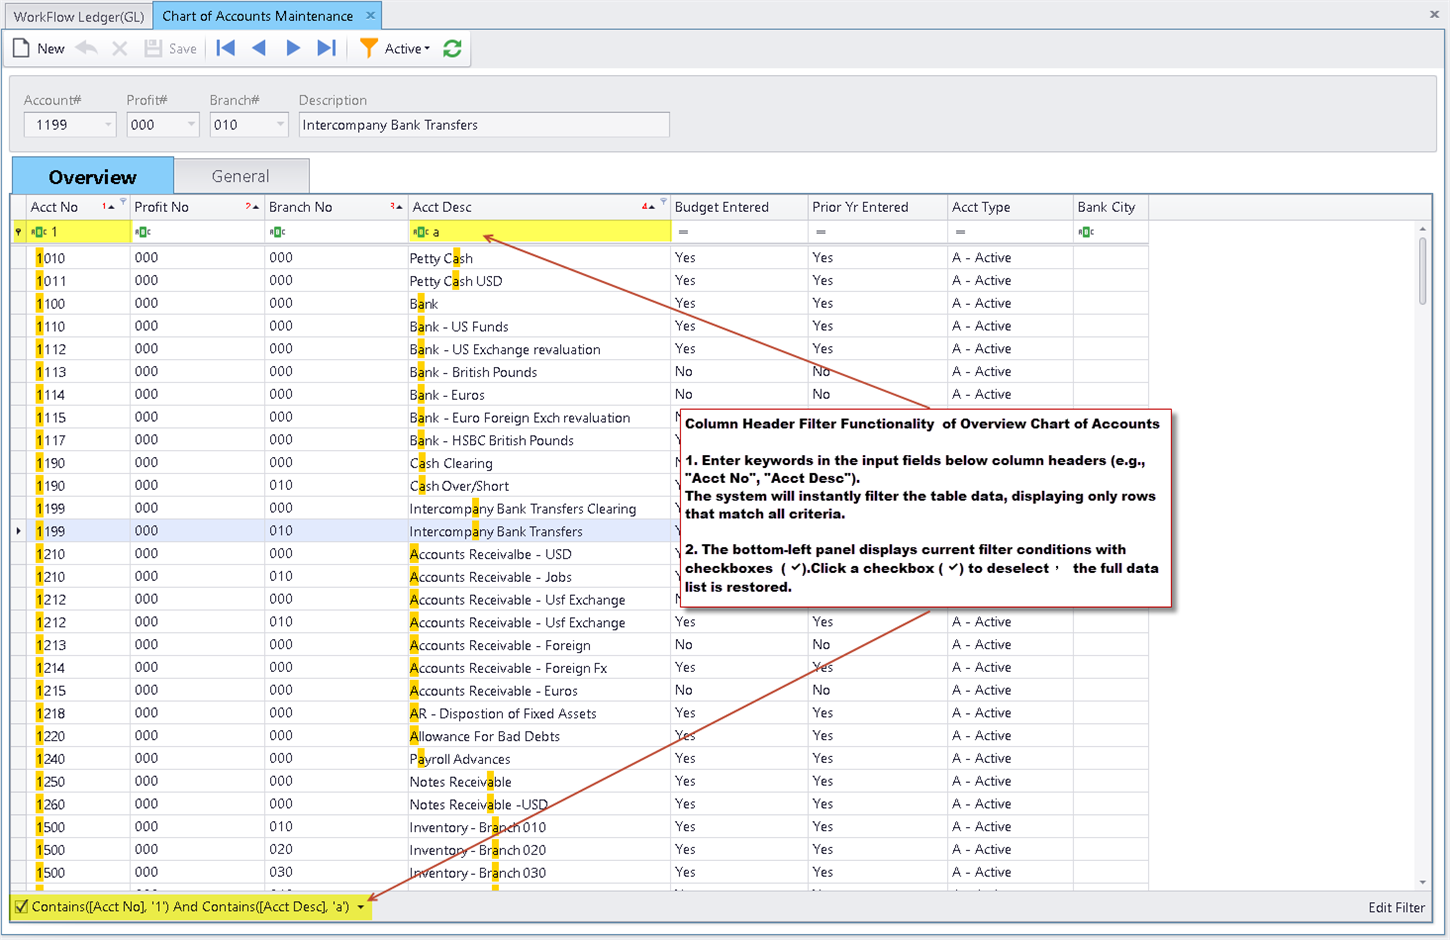The height and width of the screenshot is (940, 1450).
Task: Go to the previous record
Action: point(259,48)
